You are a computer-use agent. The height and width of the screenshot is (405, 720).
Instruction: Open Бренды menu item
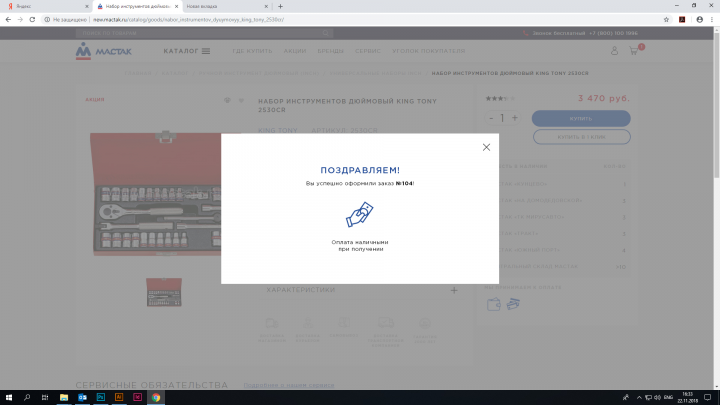coord(331,51)
